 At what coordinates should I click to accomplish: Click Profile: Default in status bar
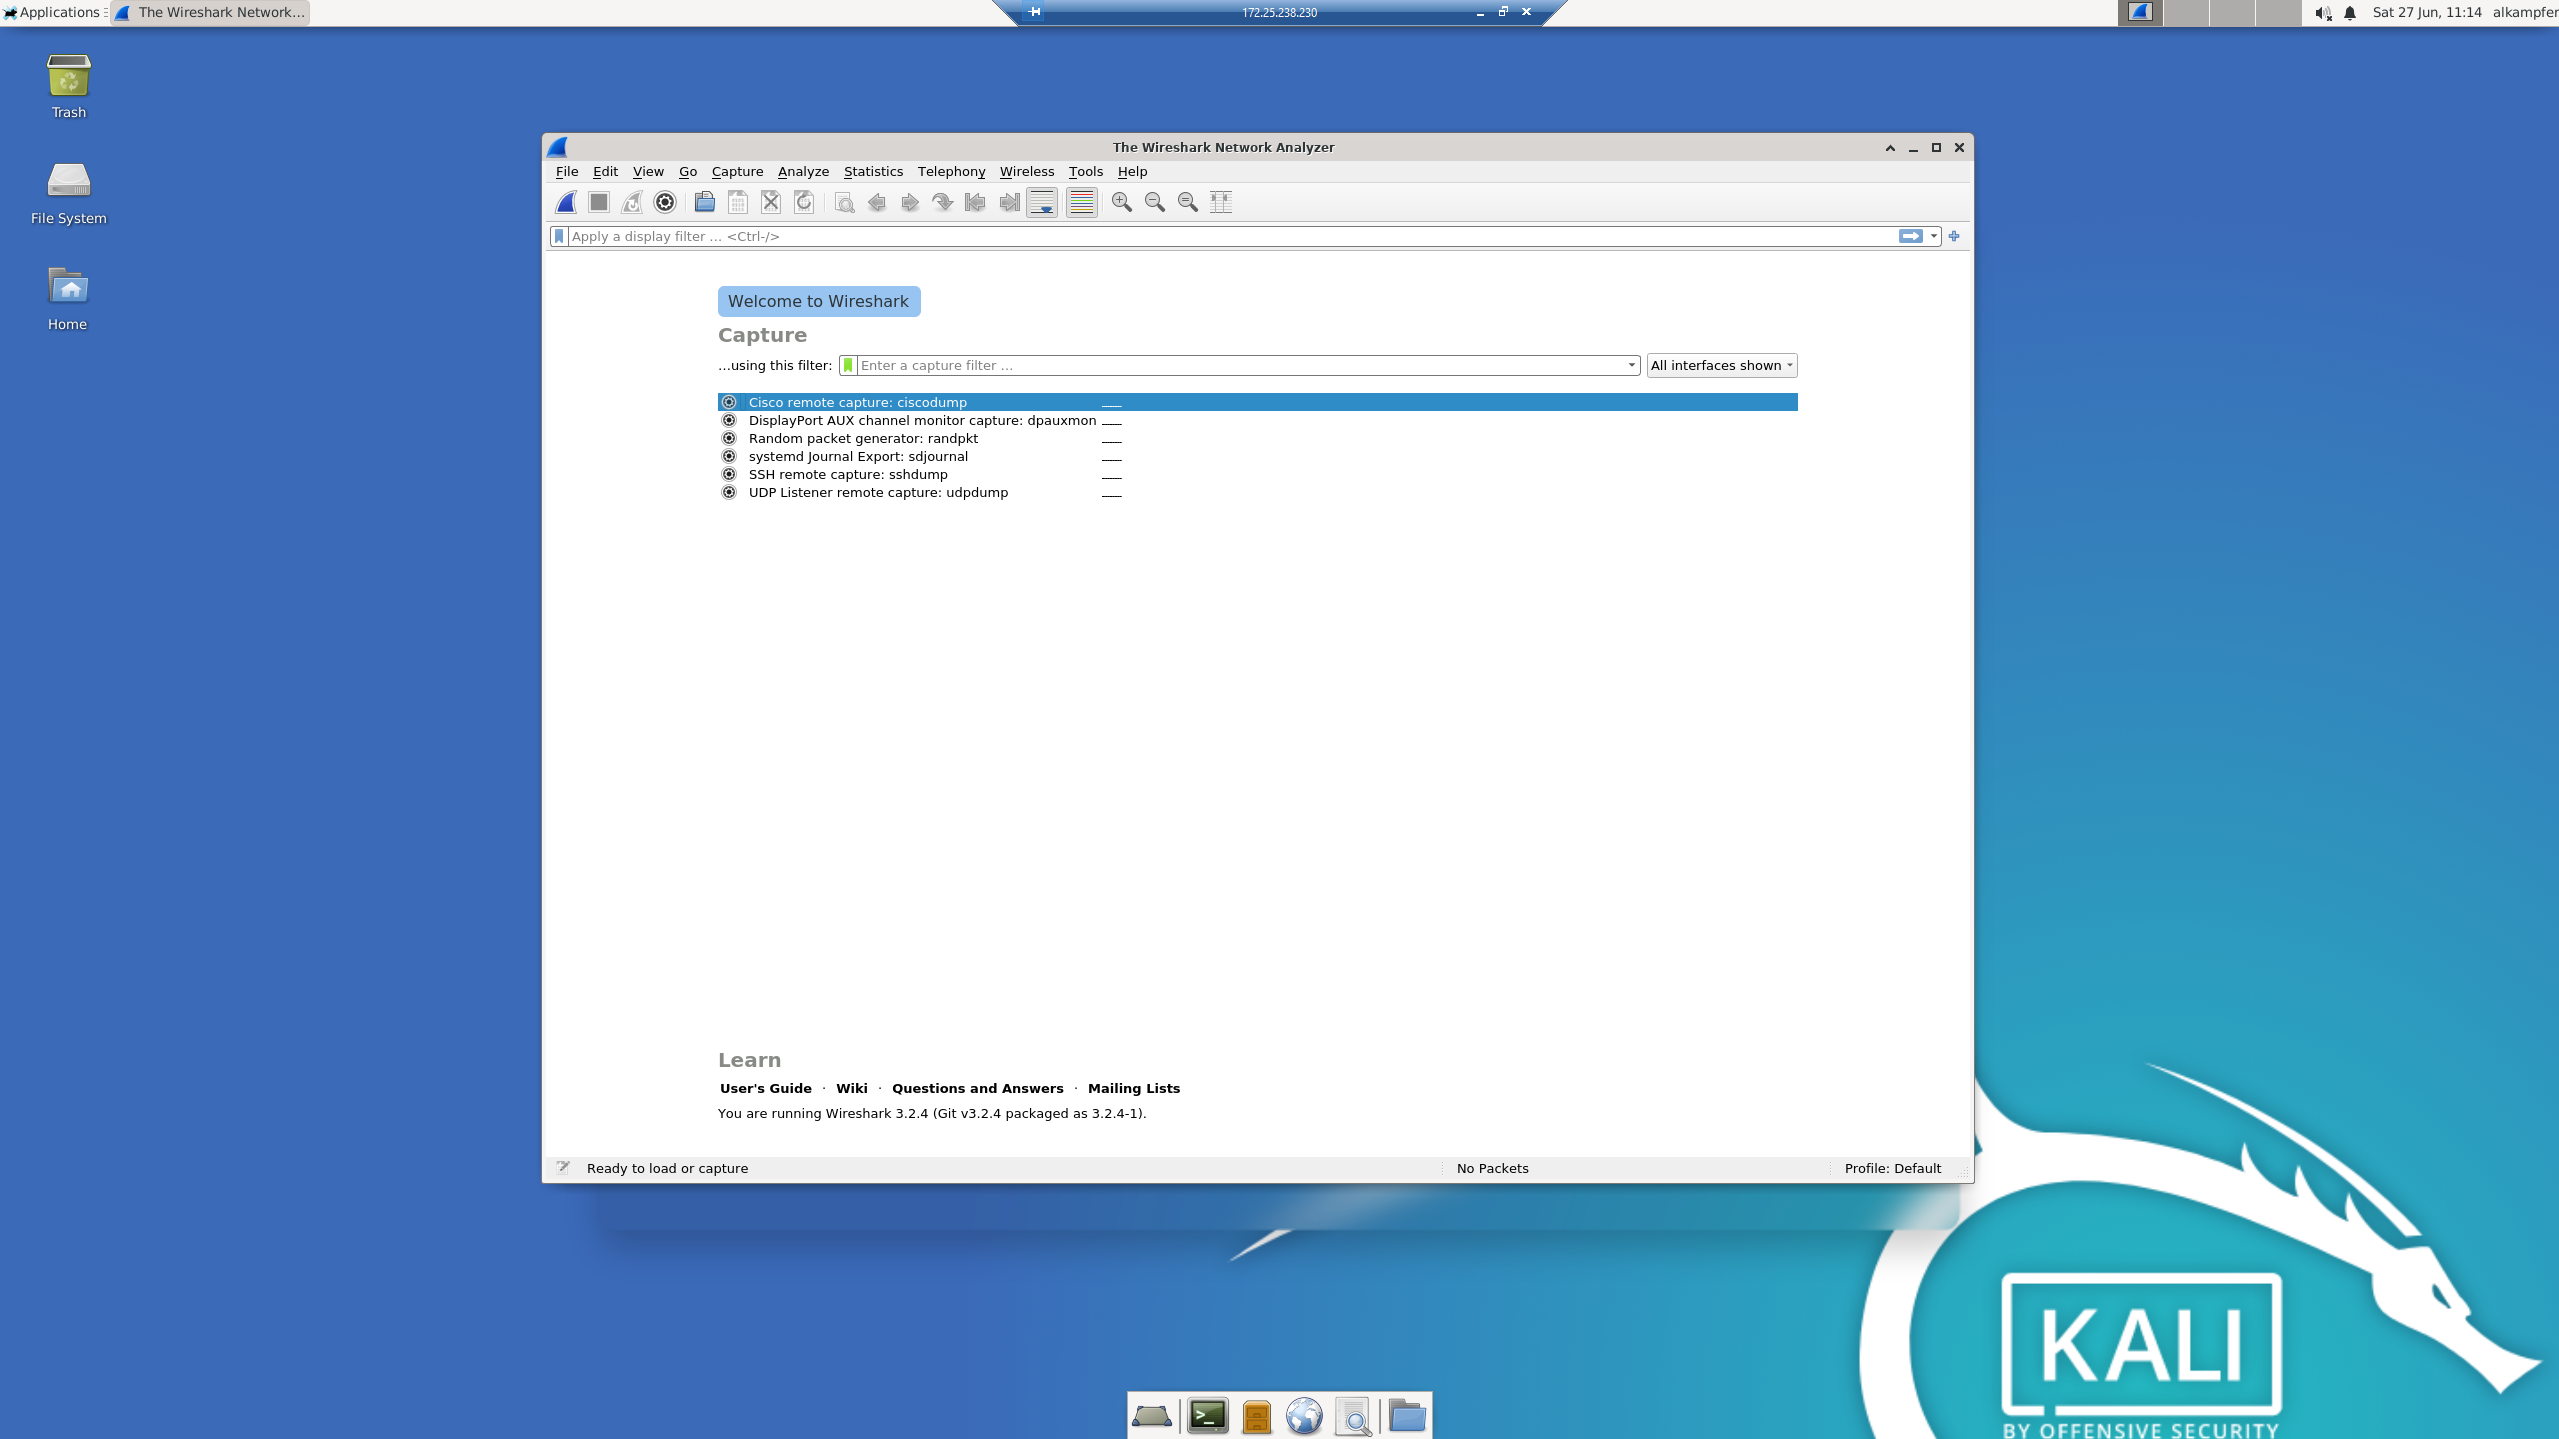click(1892, 1169)
